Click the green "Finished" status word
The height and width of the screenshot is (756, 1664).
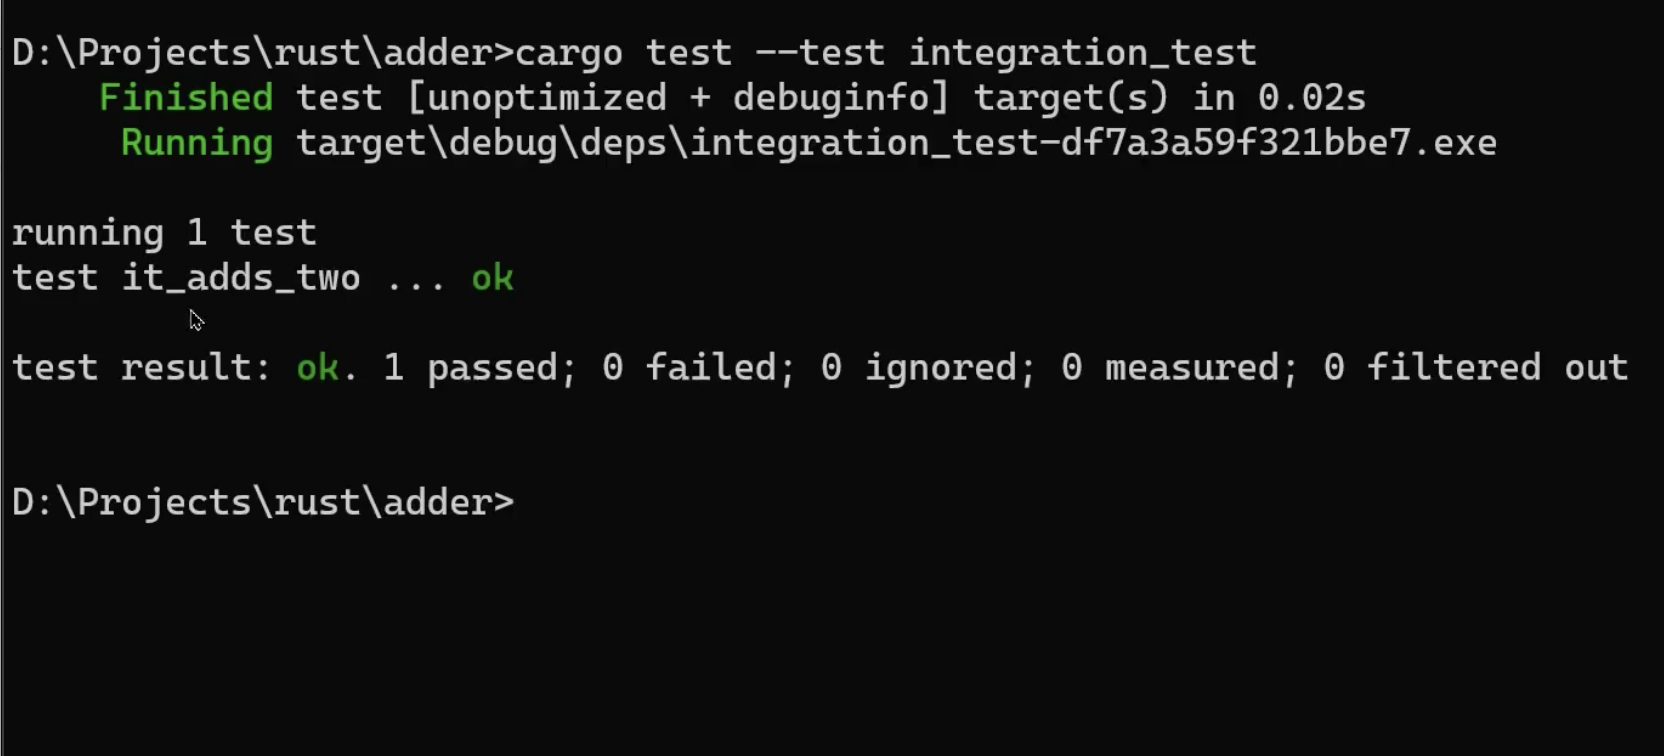pyautogui.click(x=186, y=98)
